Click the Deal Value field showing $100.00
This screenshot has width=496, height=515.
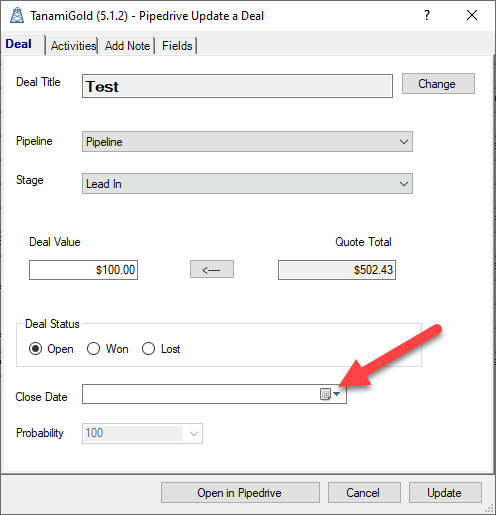83,270
